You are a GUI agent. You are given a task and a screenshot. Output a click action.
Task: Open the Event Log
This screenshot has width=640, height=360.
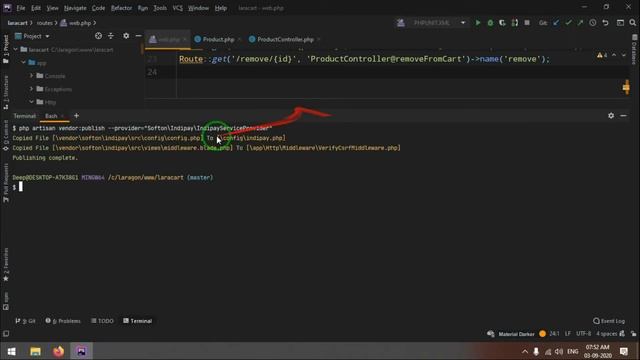coord(609,321)
